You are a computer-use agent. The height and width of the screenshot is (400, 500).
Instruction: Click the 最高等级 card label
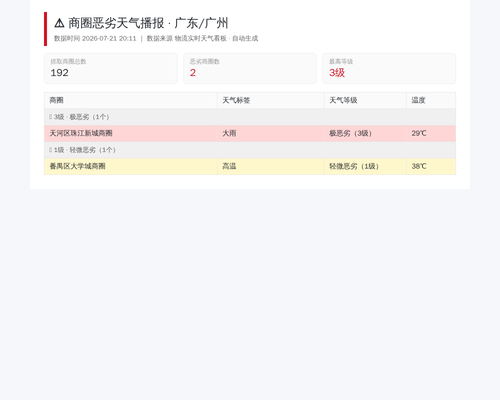click(341, 61)
